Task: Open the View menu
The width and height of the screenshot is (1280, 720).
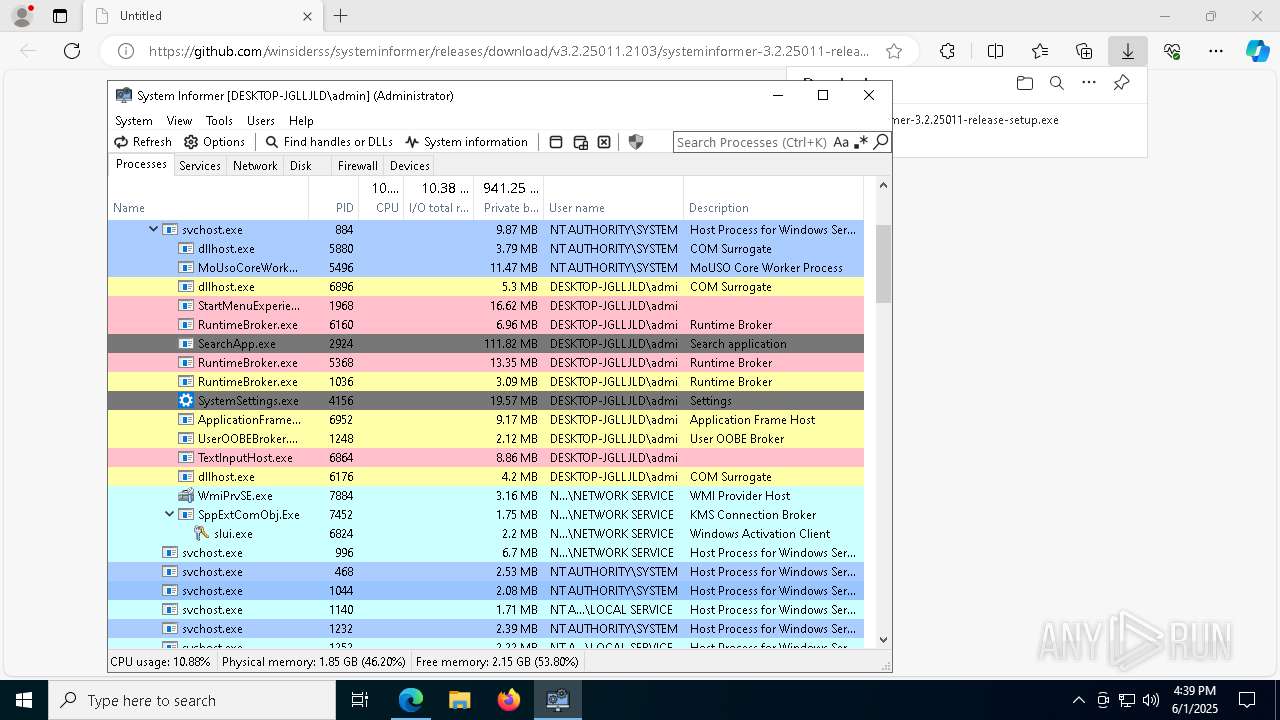Action: [179, 120]
